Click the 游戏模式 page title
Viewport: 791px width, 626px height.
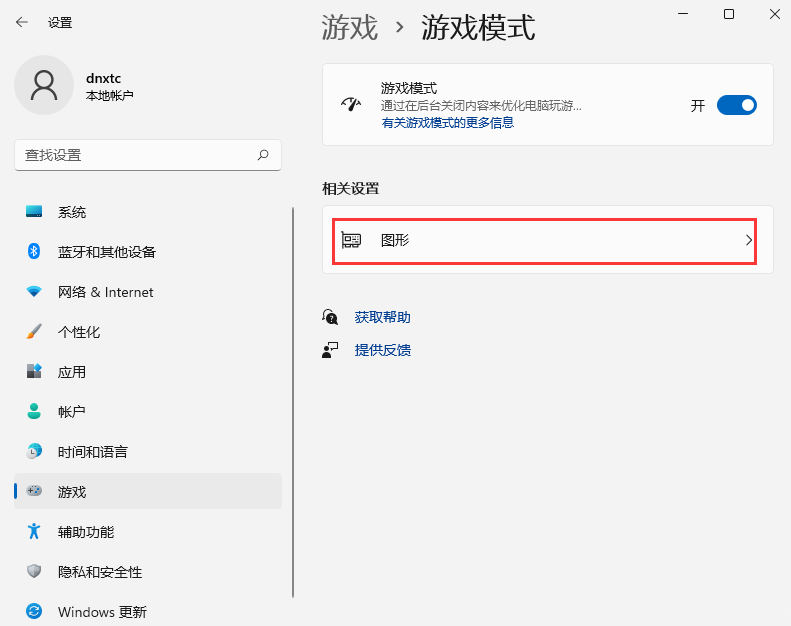[x=478, y=27]
